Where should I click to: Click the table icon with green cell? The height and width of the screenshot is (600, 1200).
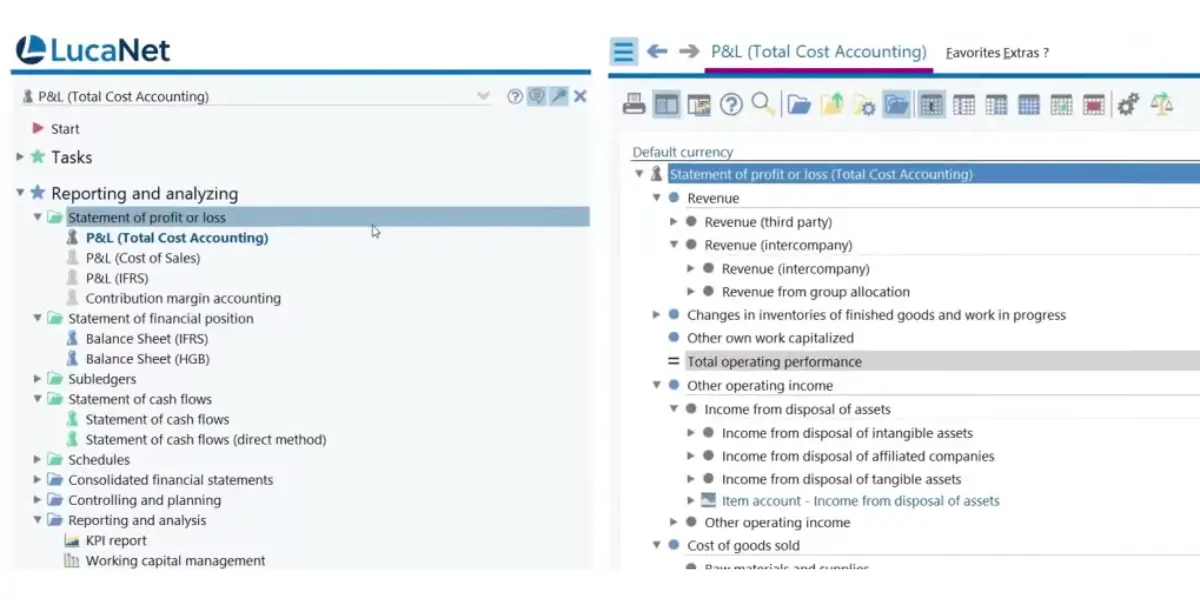pyautogui.click(x=1061, y=104)
